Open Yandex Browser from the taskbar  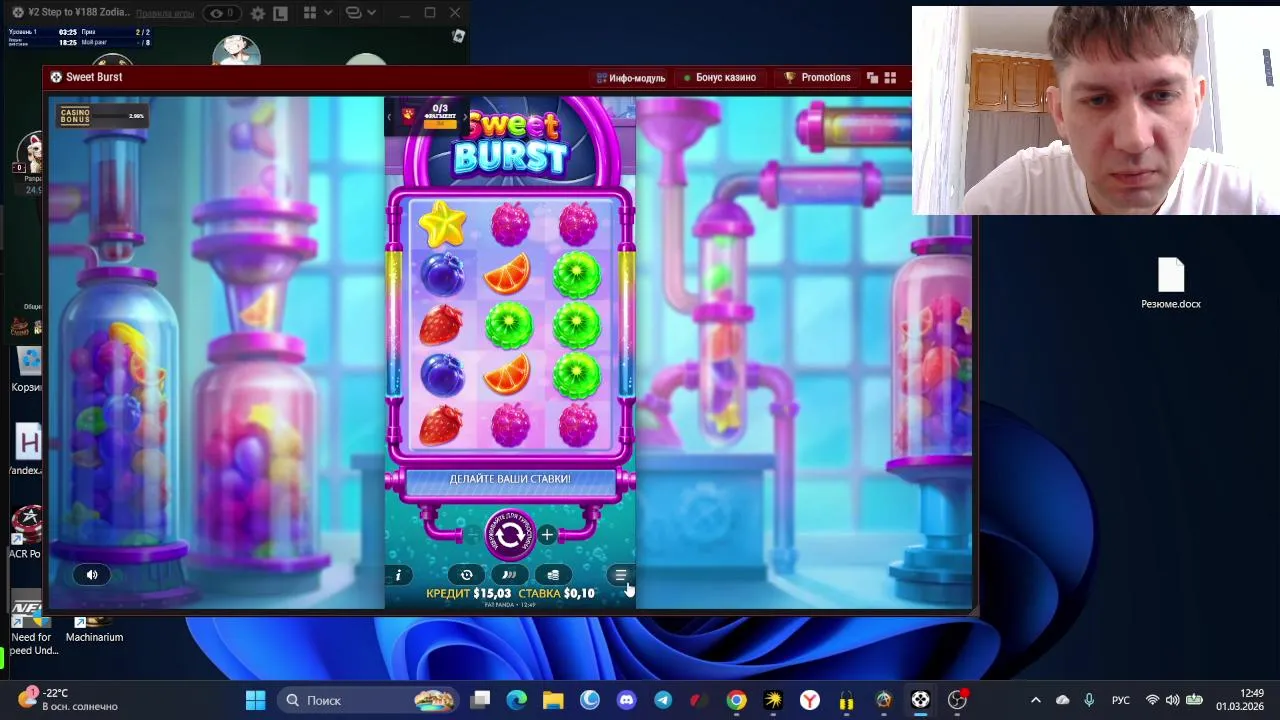coord(810,700)
